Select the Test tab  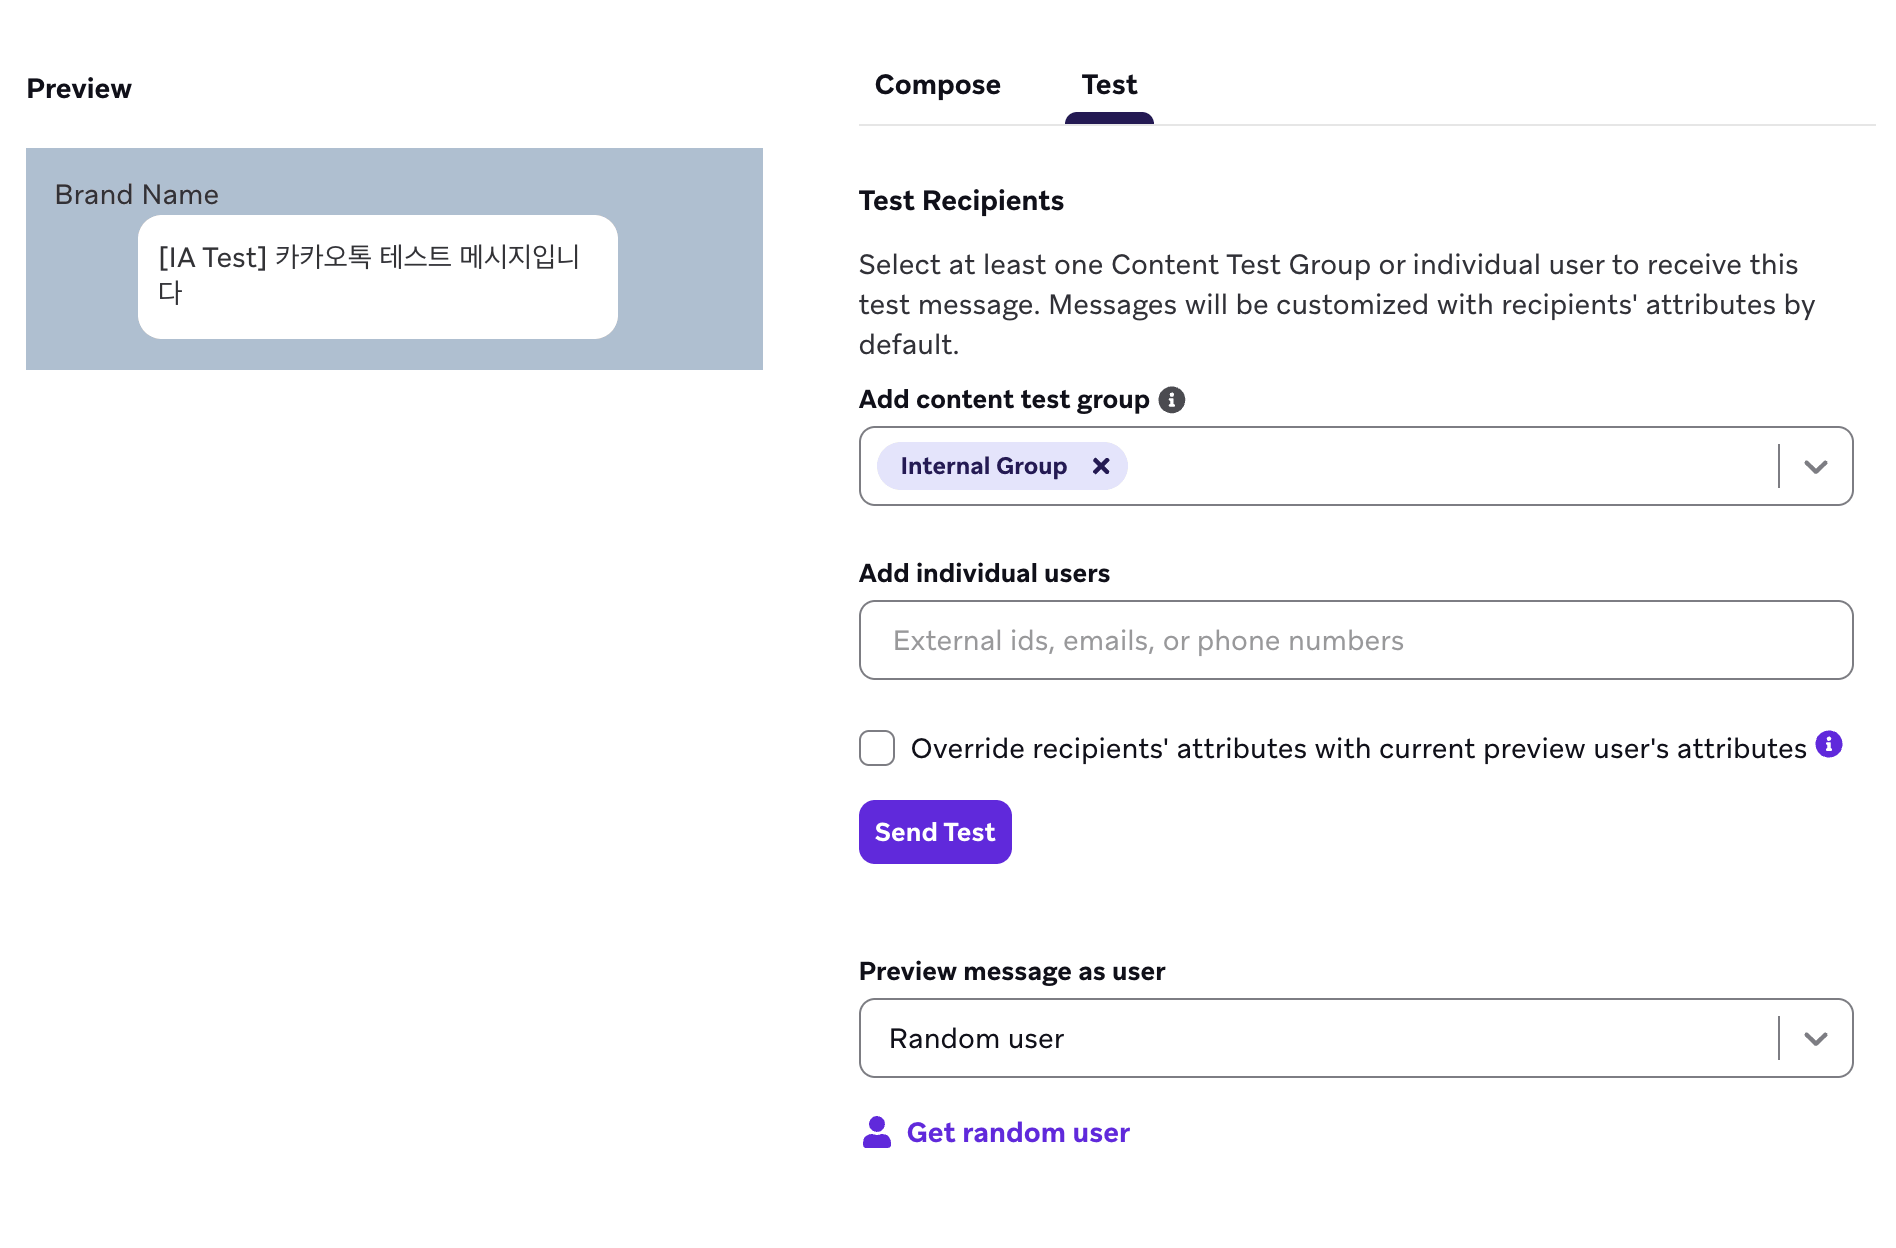(x=1108, y=85)
